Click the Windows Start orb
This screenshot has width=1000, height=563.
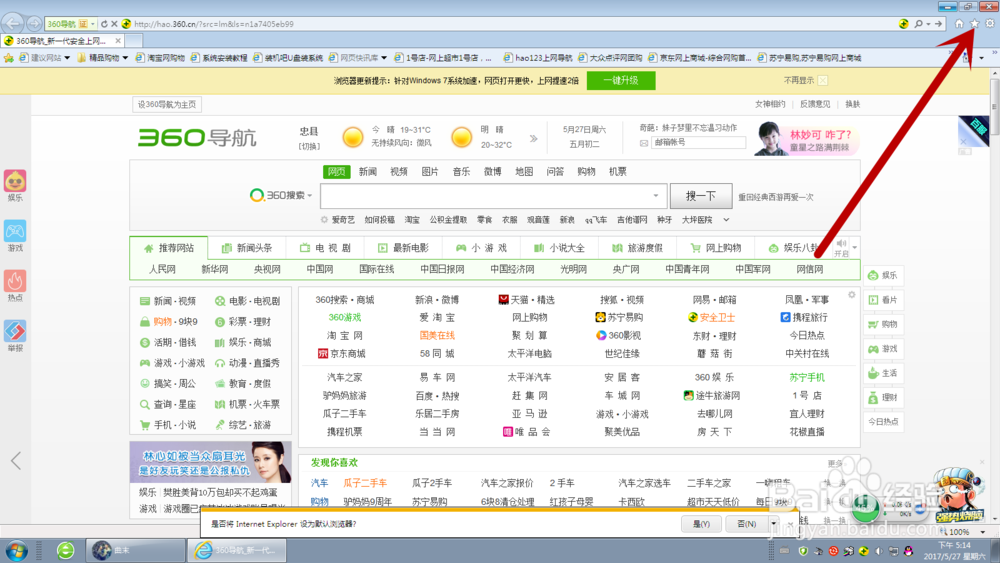point(16,550)
